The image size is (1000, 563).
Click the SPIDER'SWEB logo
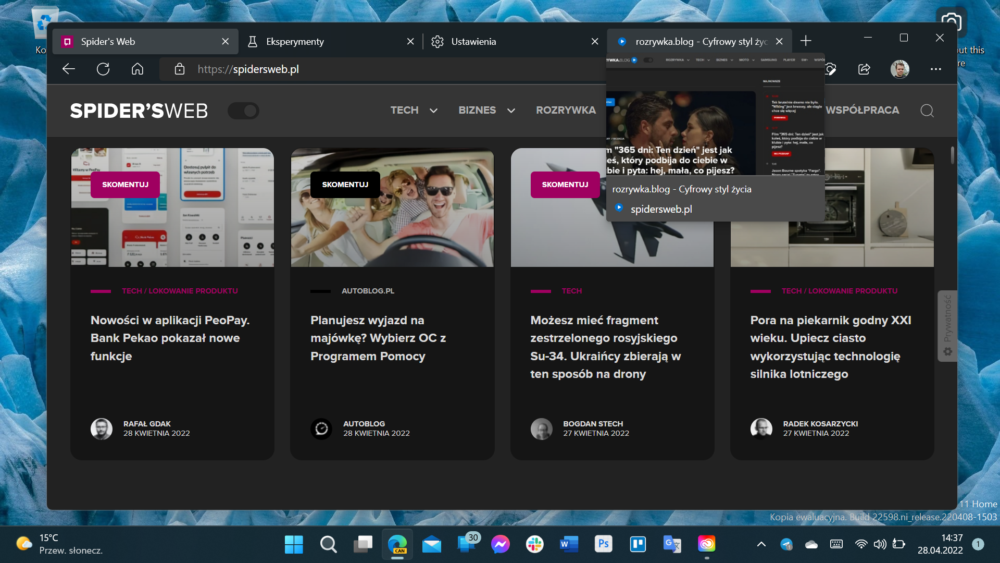139,111
